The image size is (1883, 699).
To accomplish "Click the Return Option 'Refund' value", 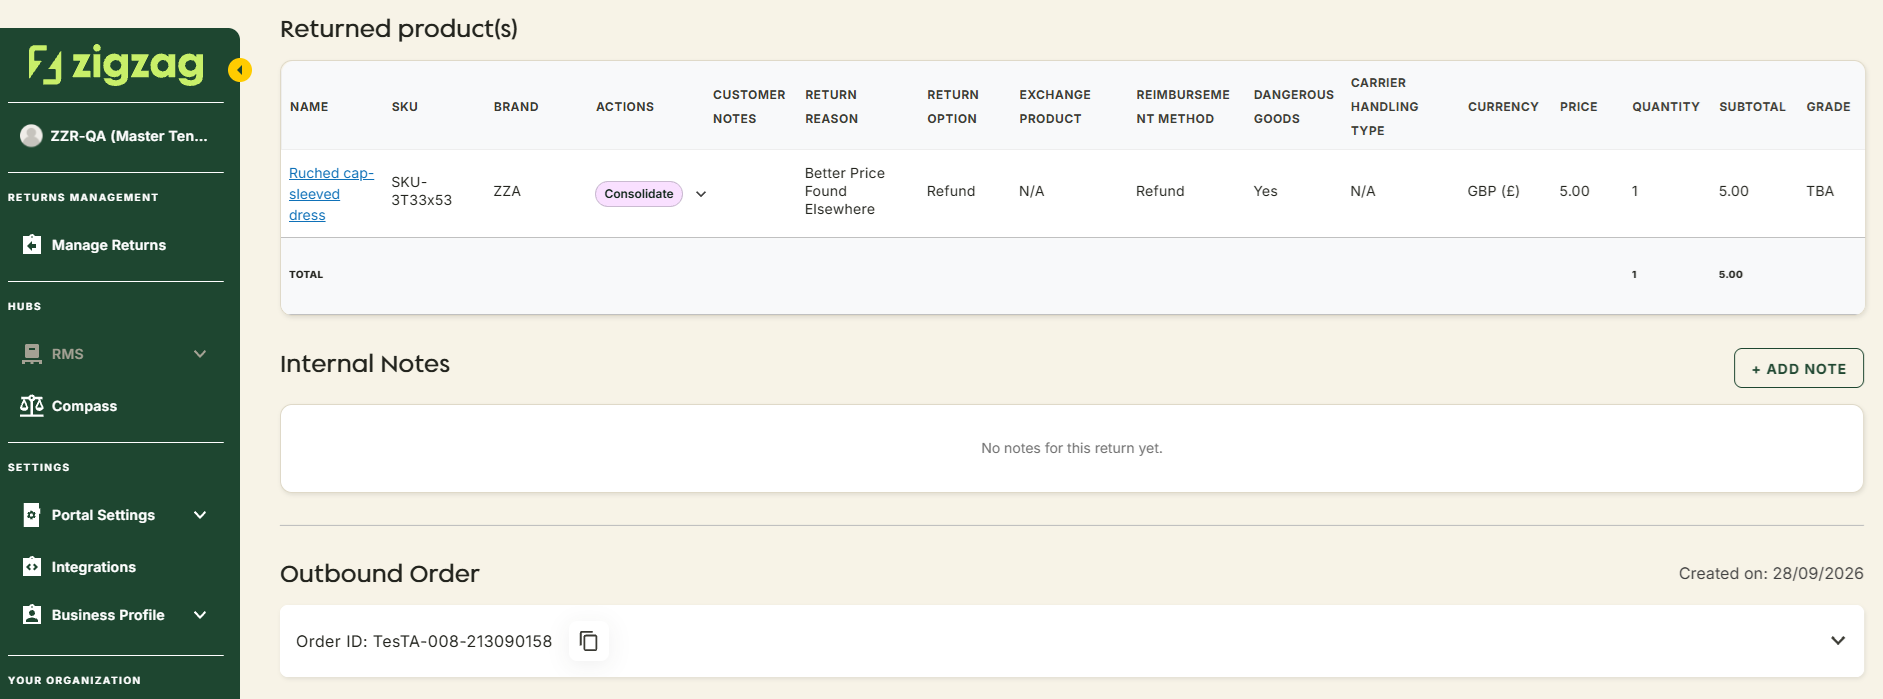I will coord(951,191).
